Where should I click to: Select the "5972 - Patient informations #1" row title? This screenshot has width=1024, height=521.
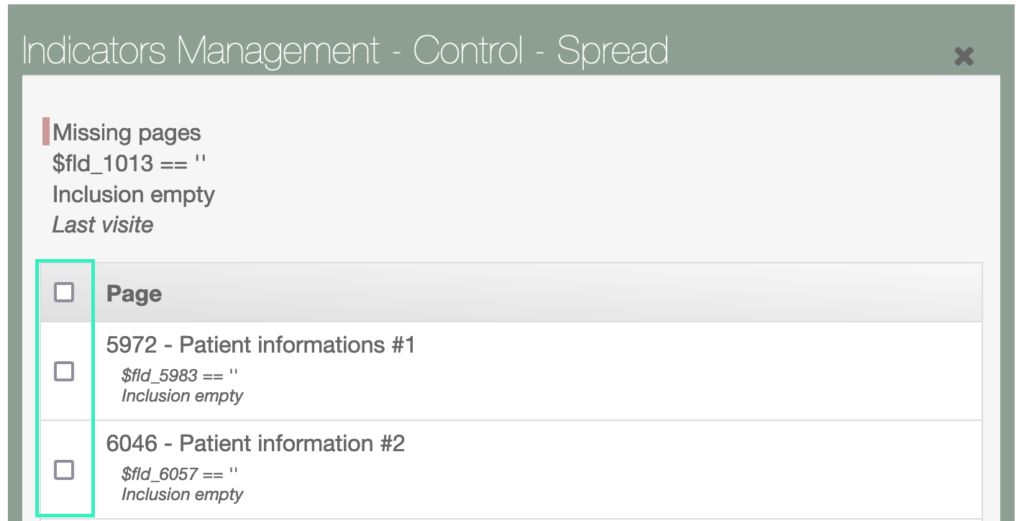pyautogui.click(x=260, y=346)
